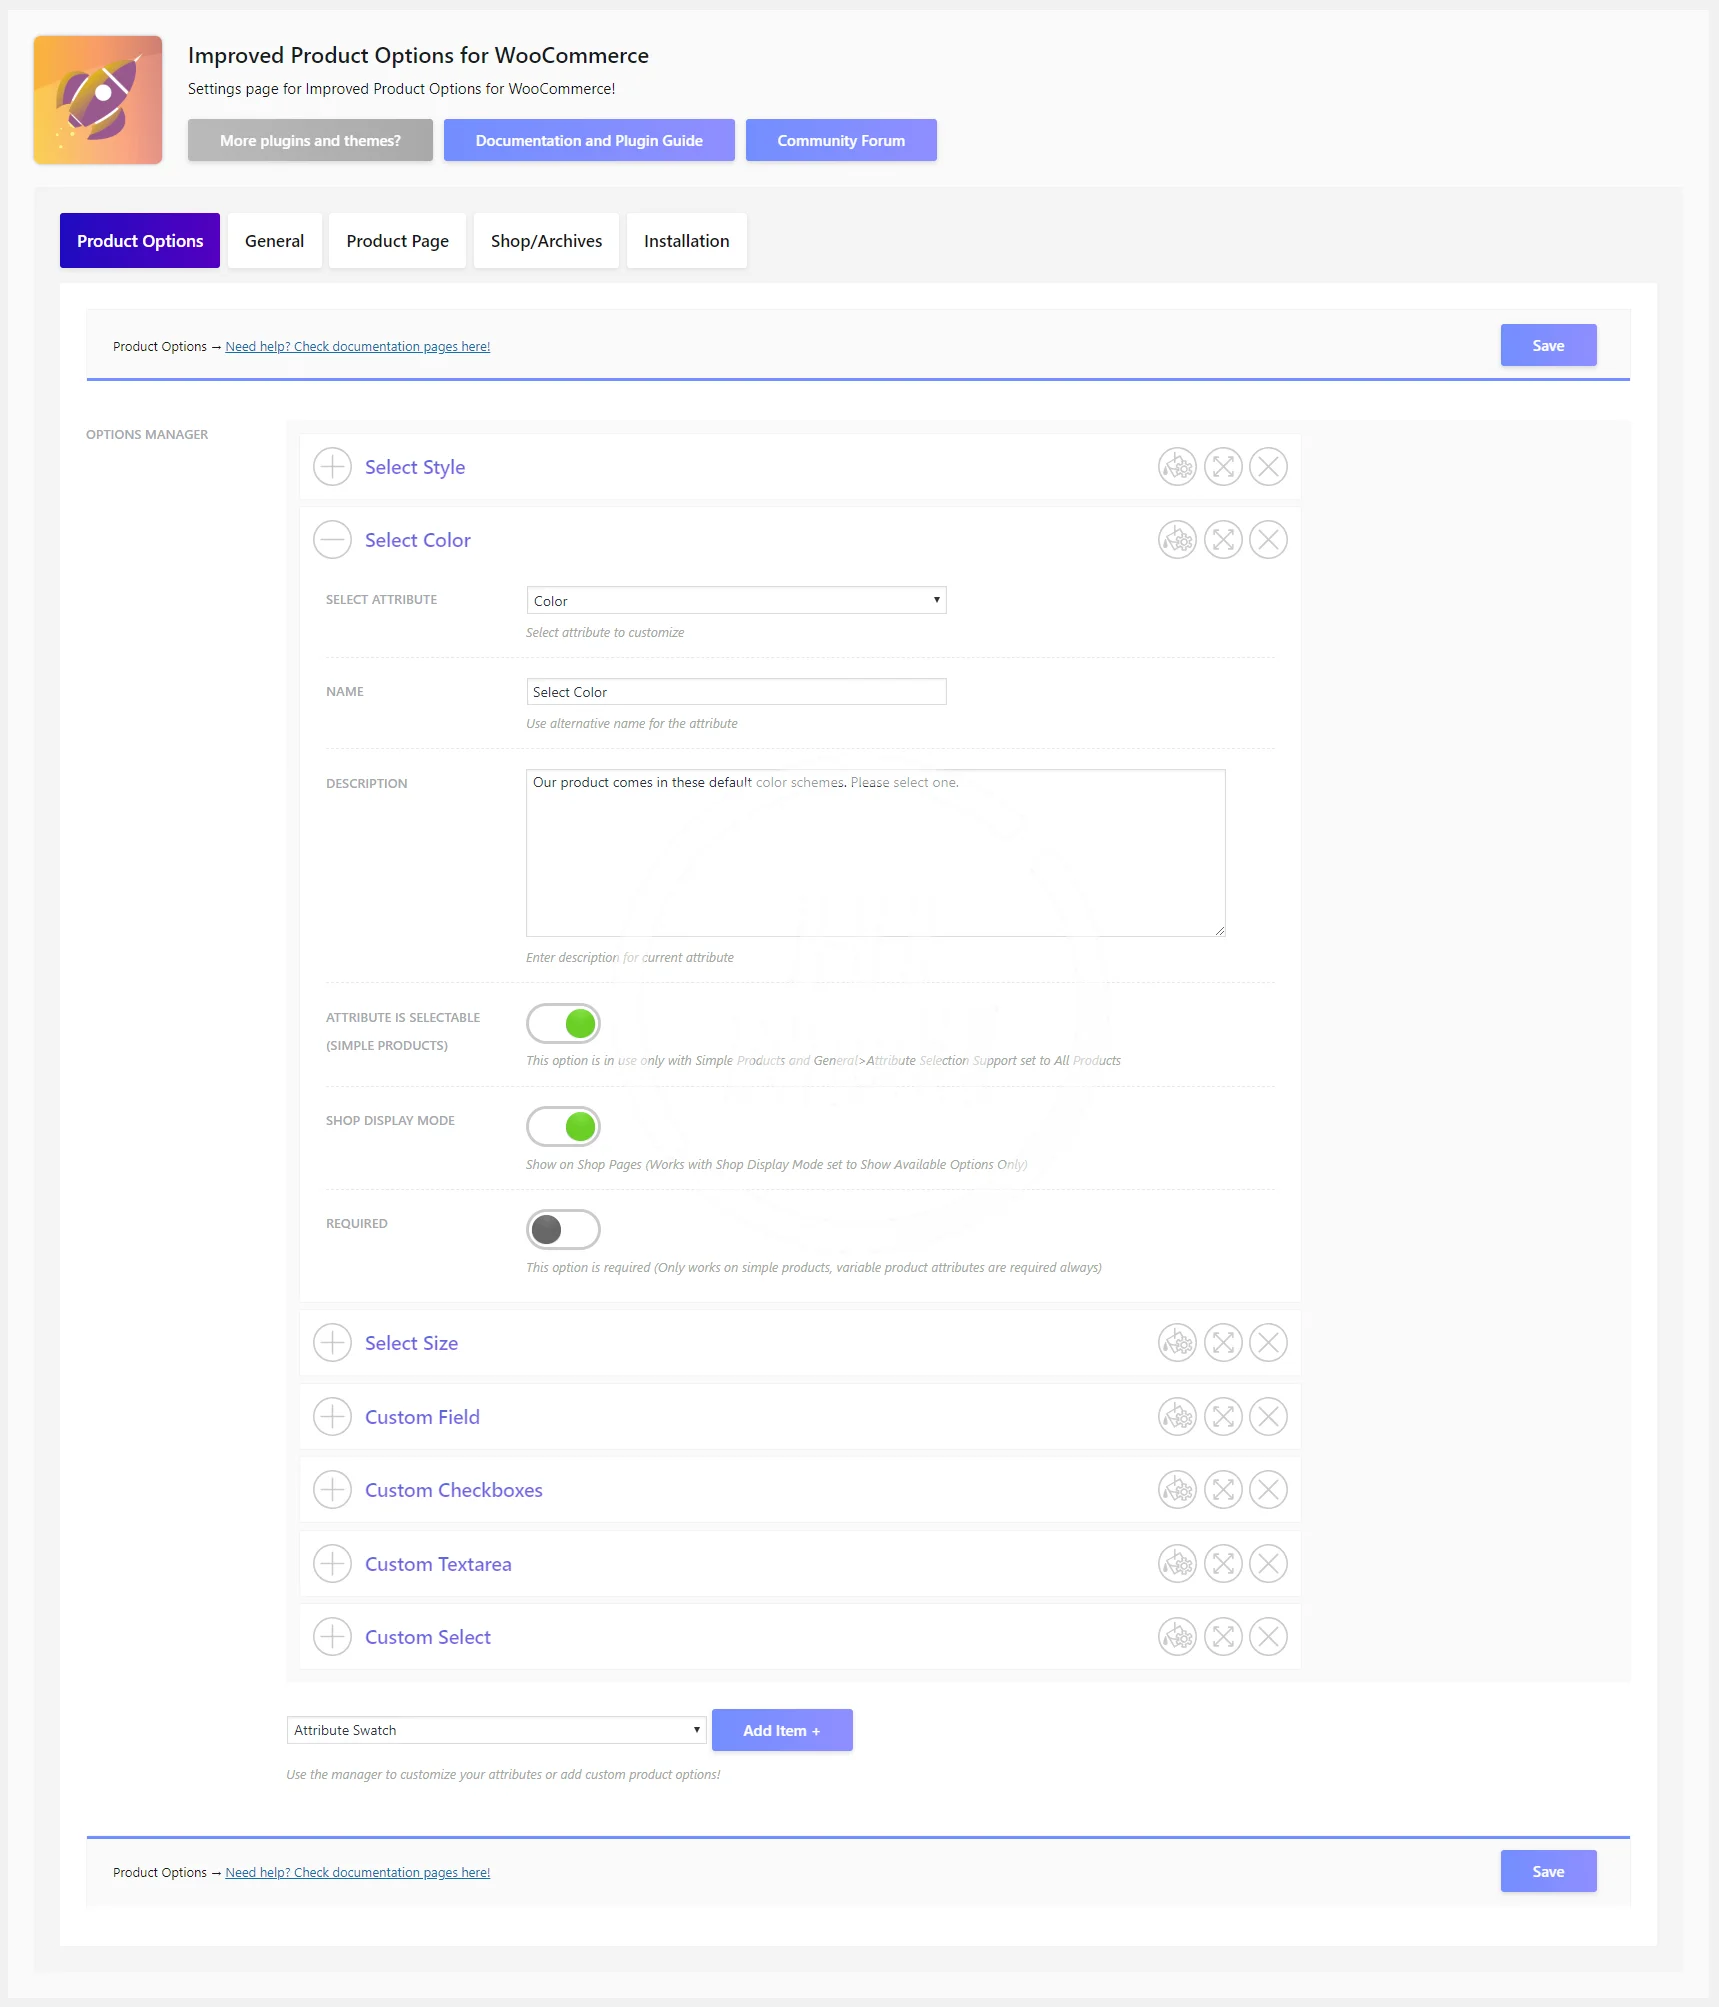Open the Select Attribute Color dropdown
The height and width of the screenshot is (2007, 1719).
coord(736,601)
